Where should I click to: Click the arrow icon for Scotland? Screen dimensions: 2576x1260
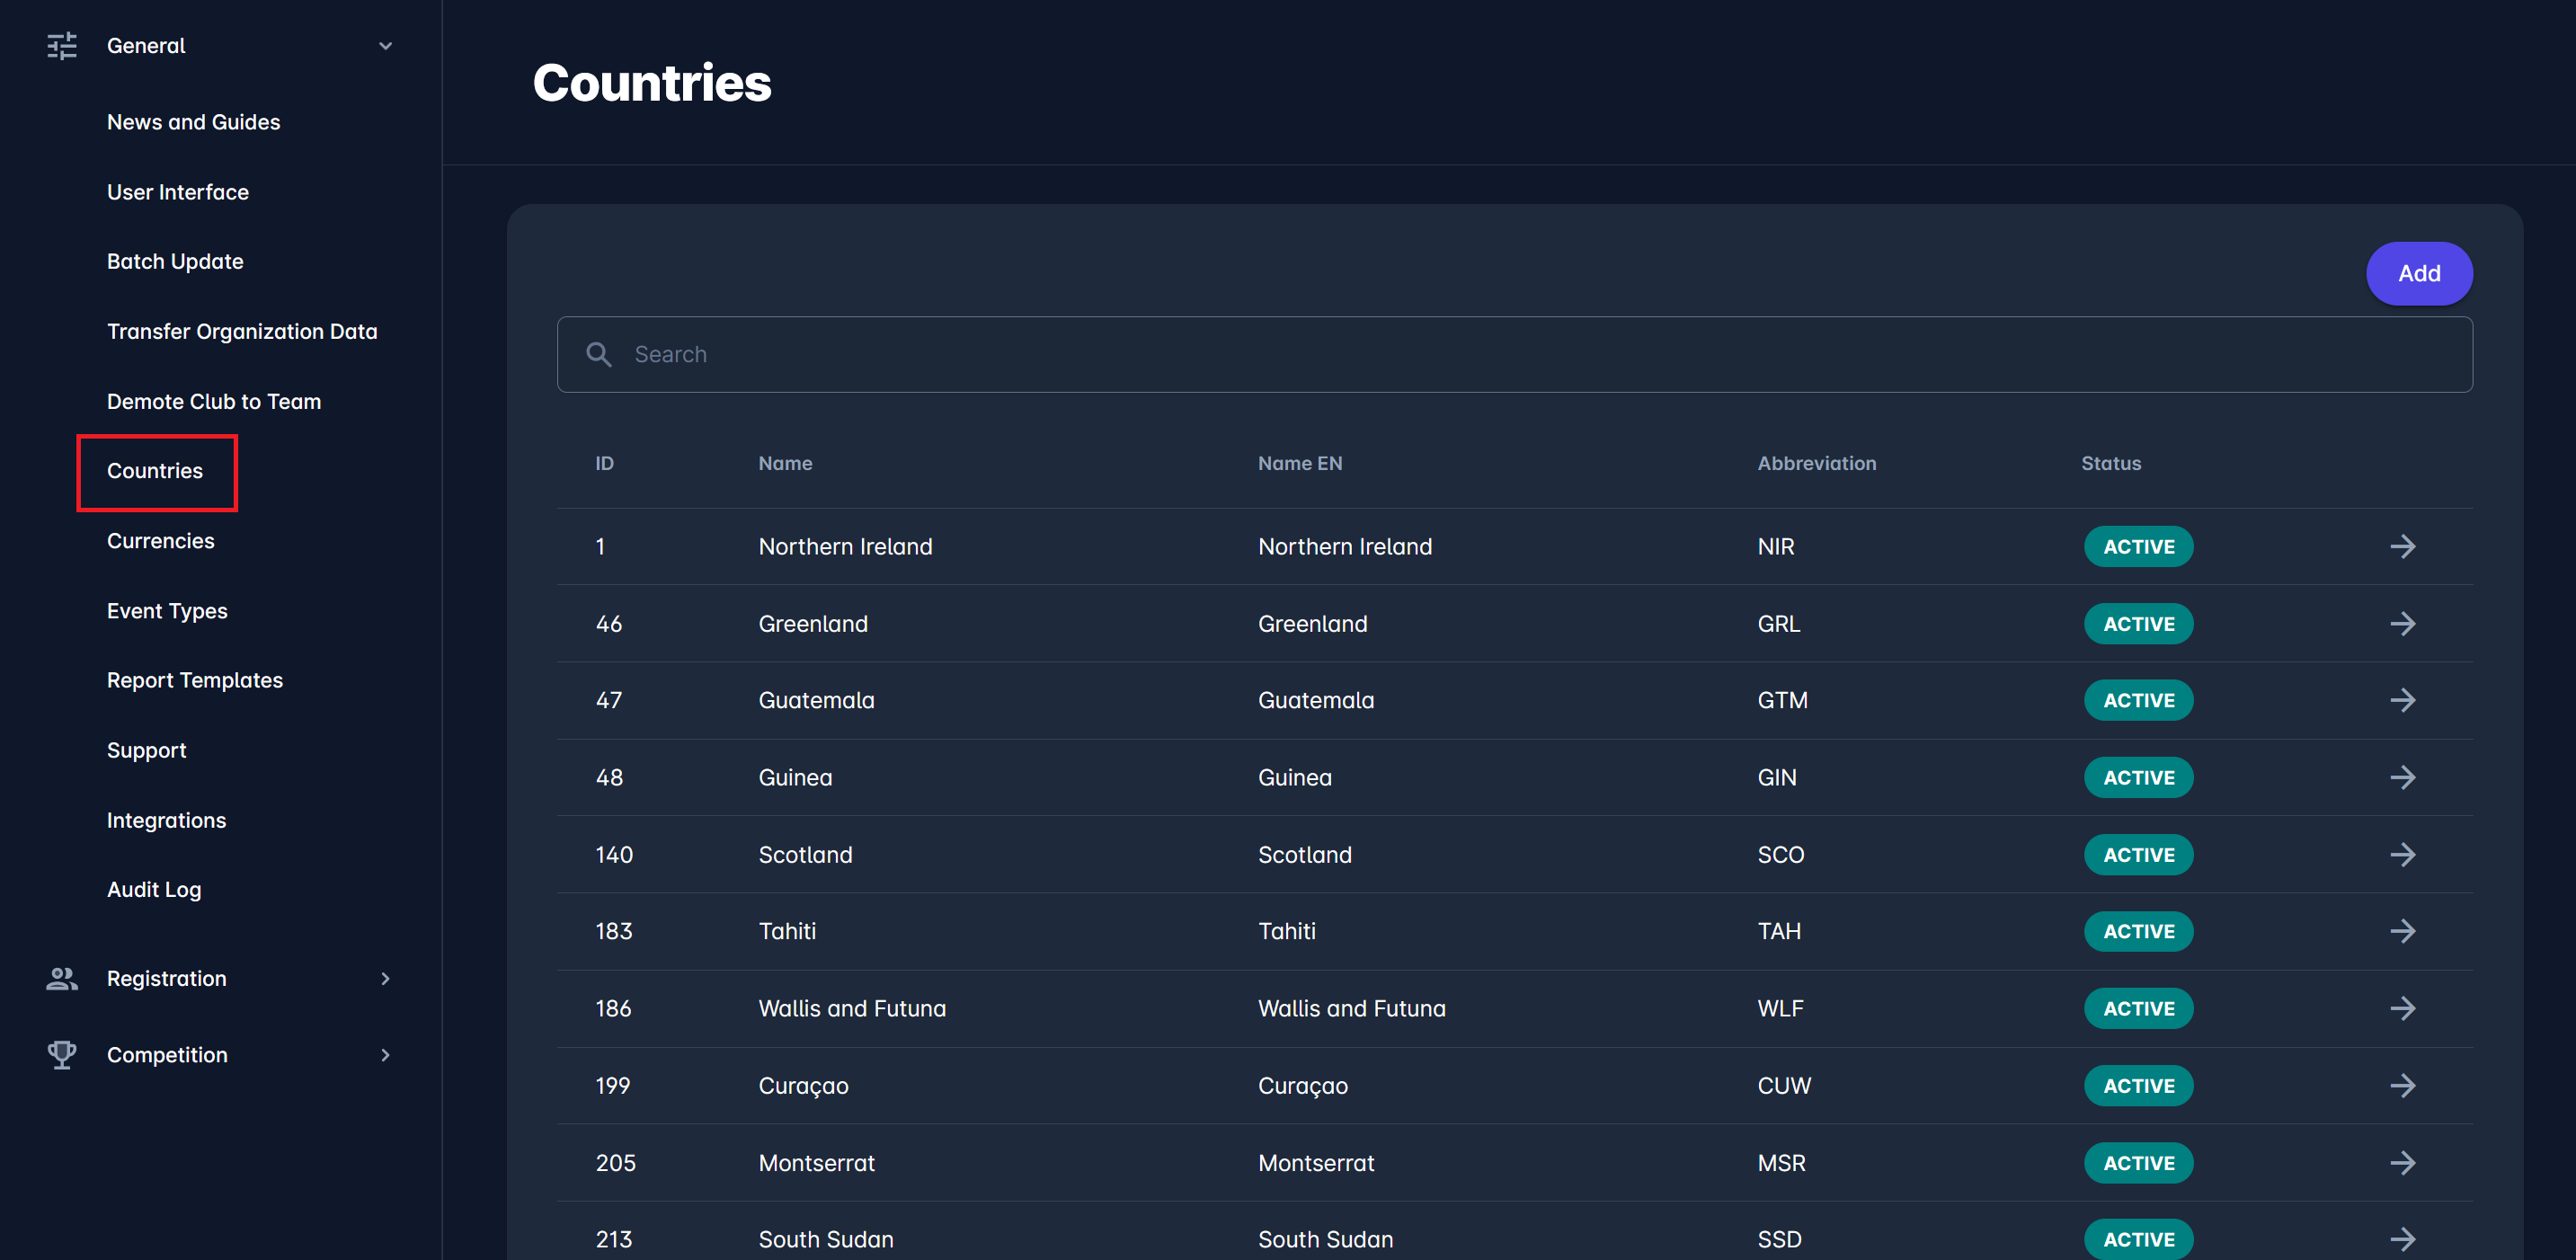(x=2402, y=855)
